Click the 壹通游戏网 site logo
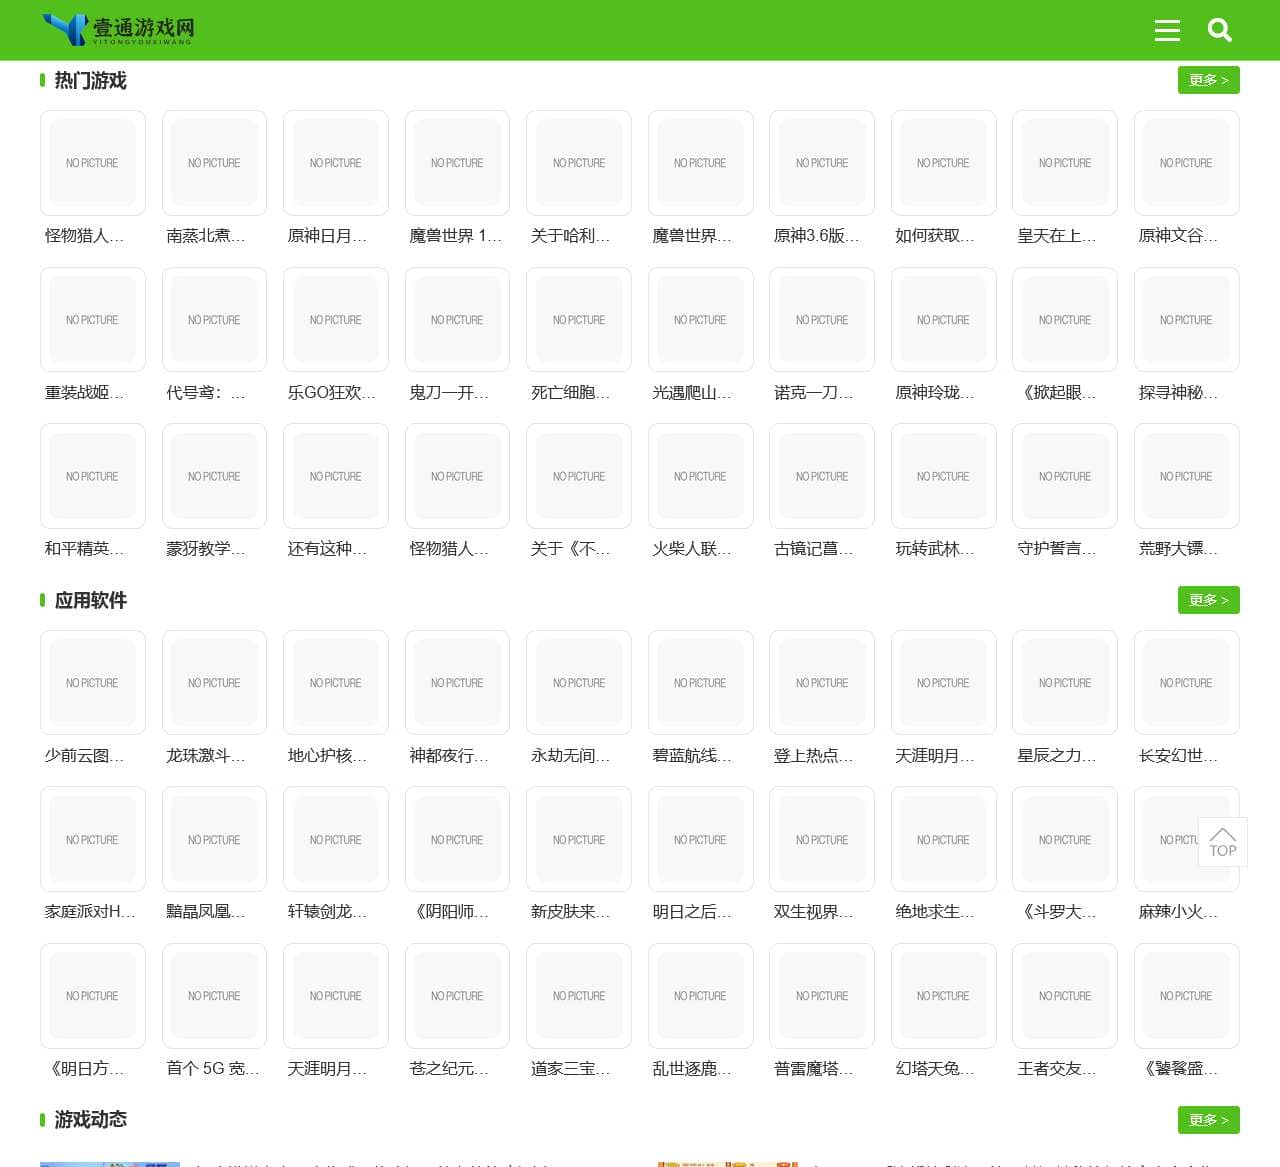Viewport: 1280px width, 1167px height. pos(118,30)
